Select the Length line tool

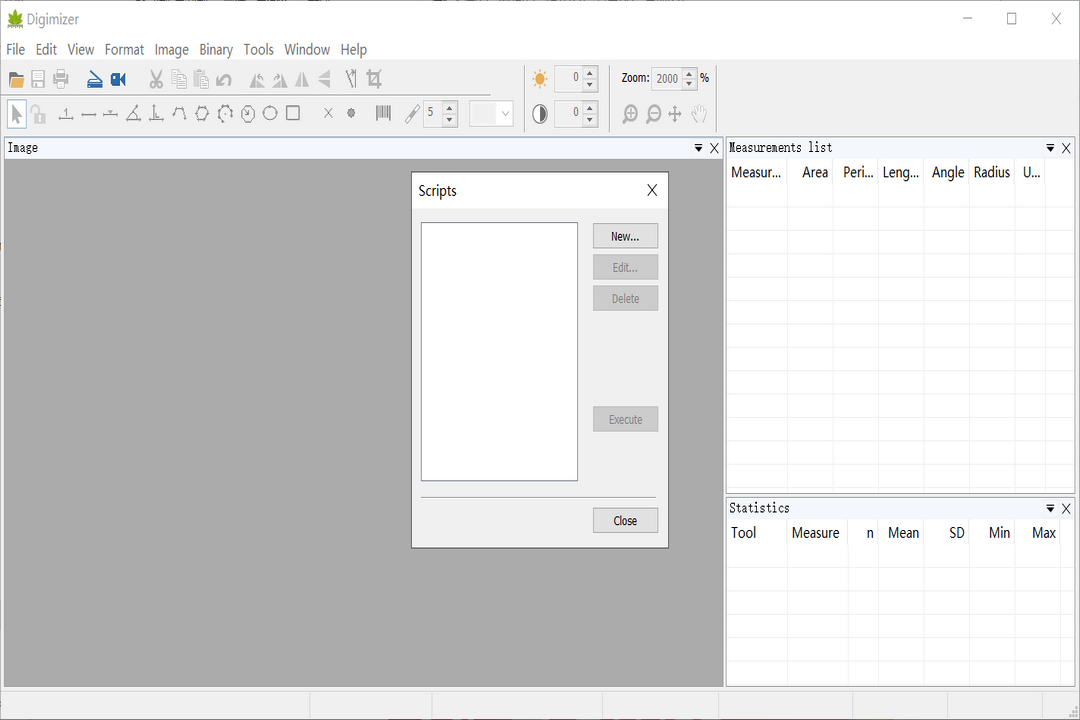(88, 114)
